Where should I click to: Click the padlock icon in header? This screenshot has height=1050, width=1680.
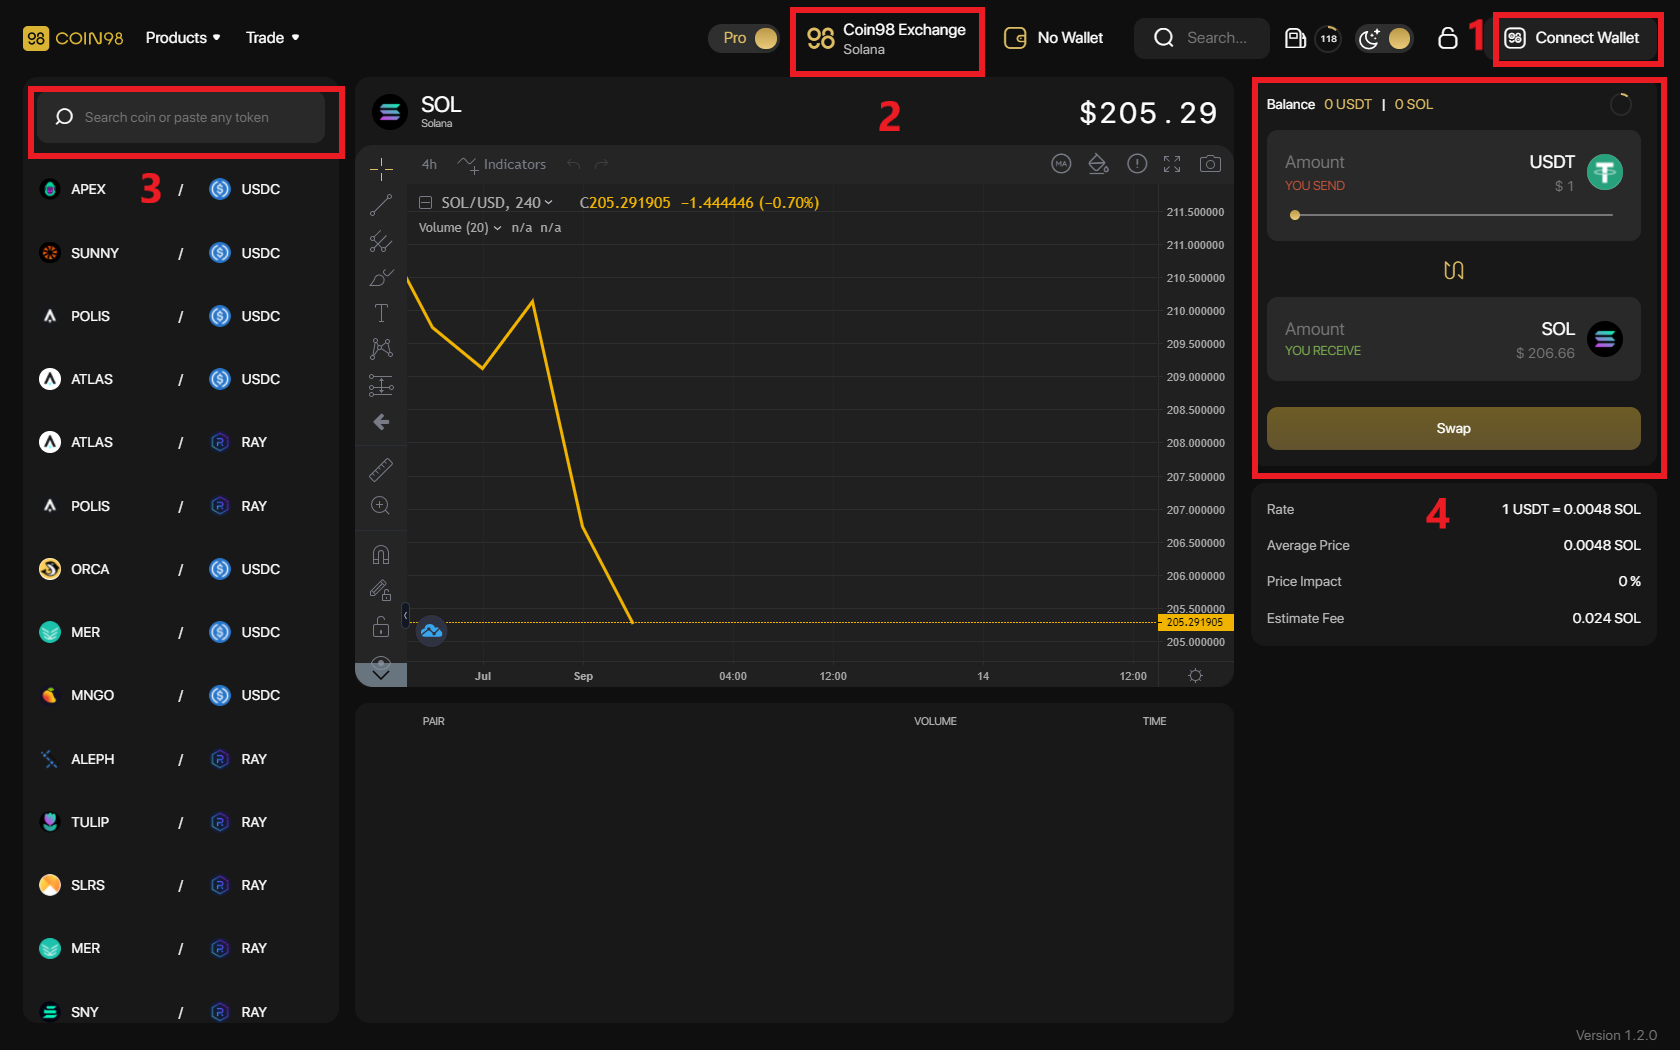tap(1447, 38)
